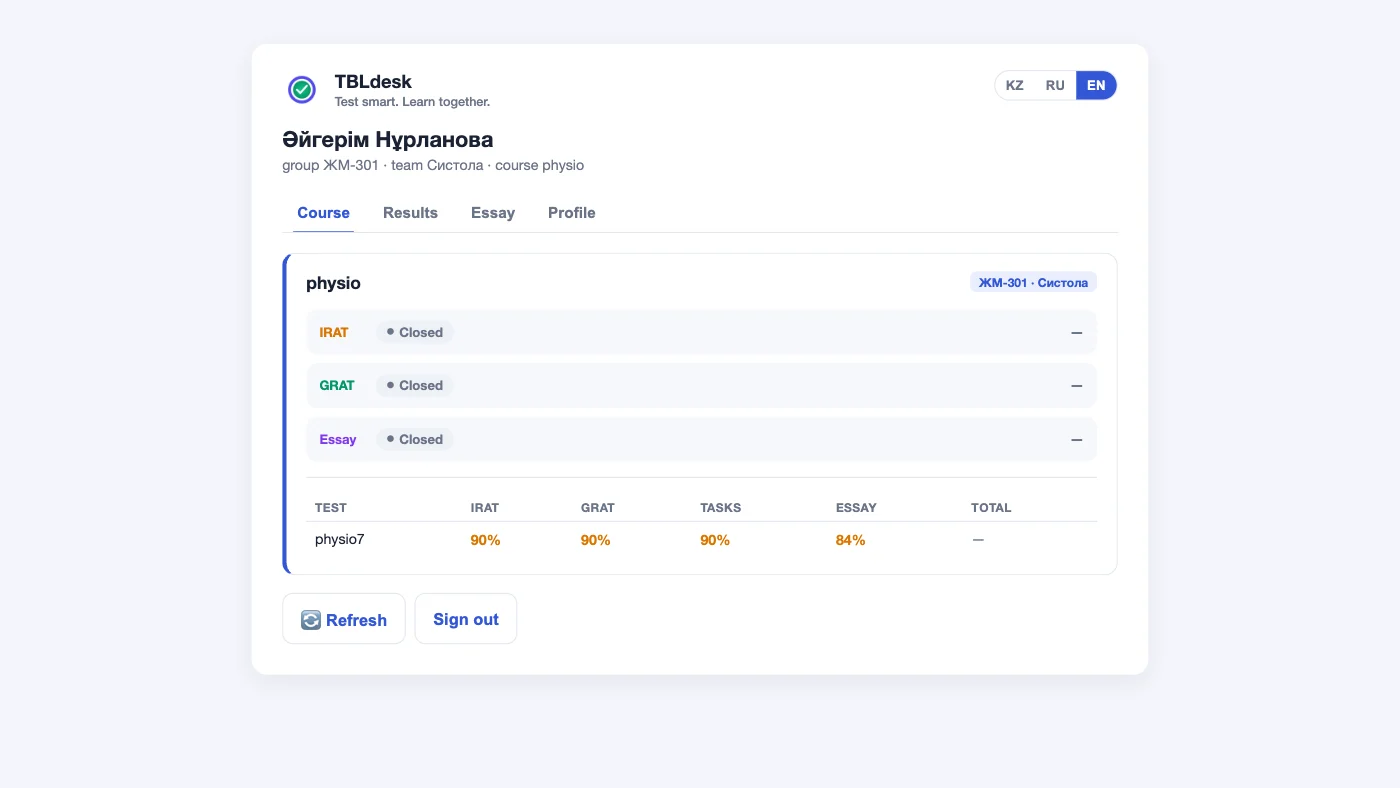The width and height of the screenshot is (1400, 788).
Task: Go to the Profile tab
Action: coord(572,213)
